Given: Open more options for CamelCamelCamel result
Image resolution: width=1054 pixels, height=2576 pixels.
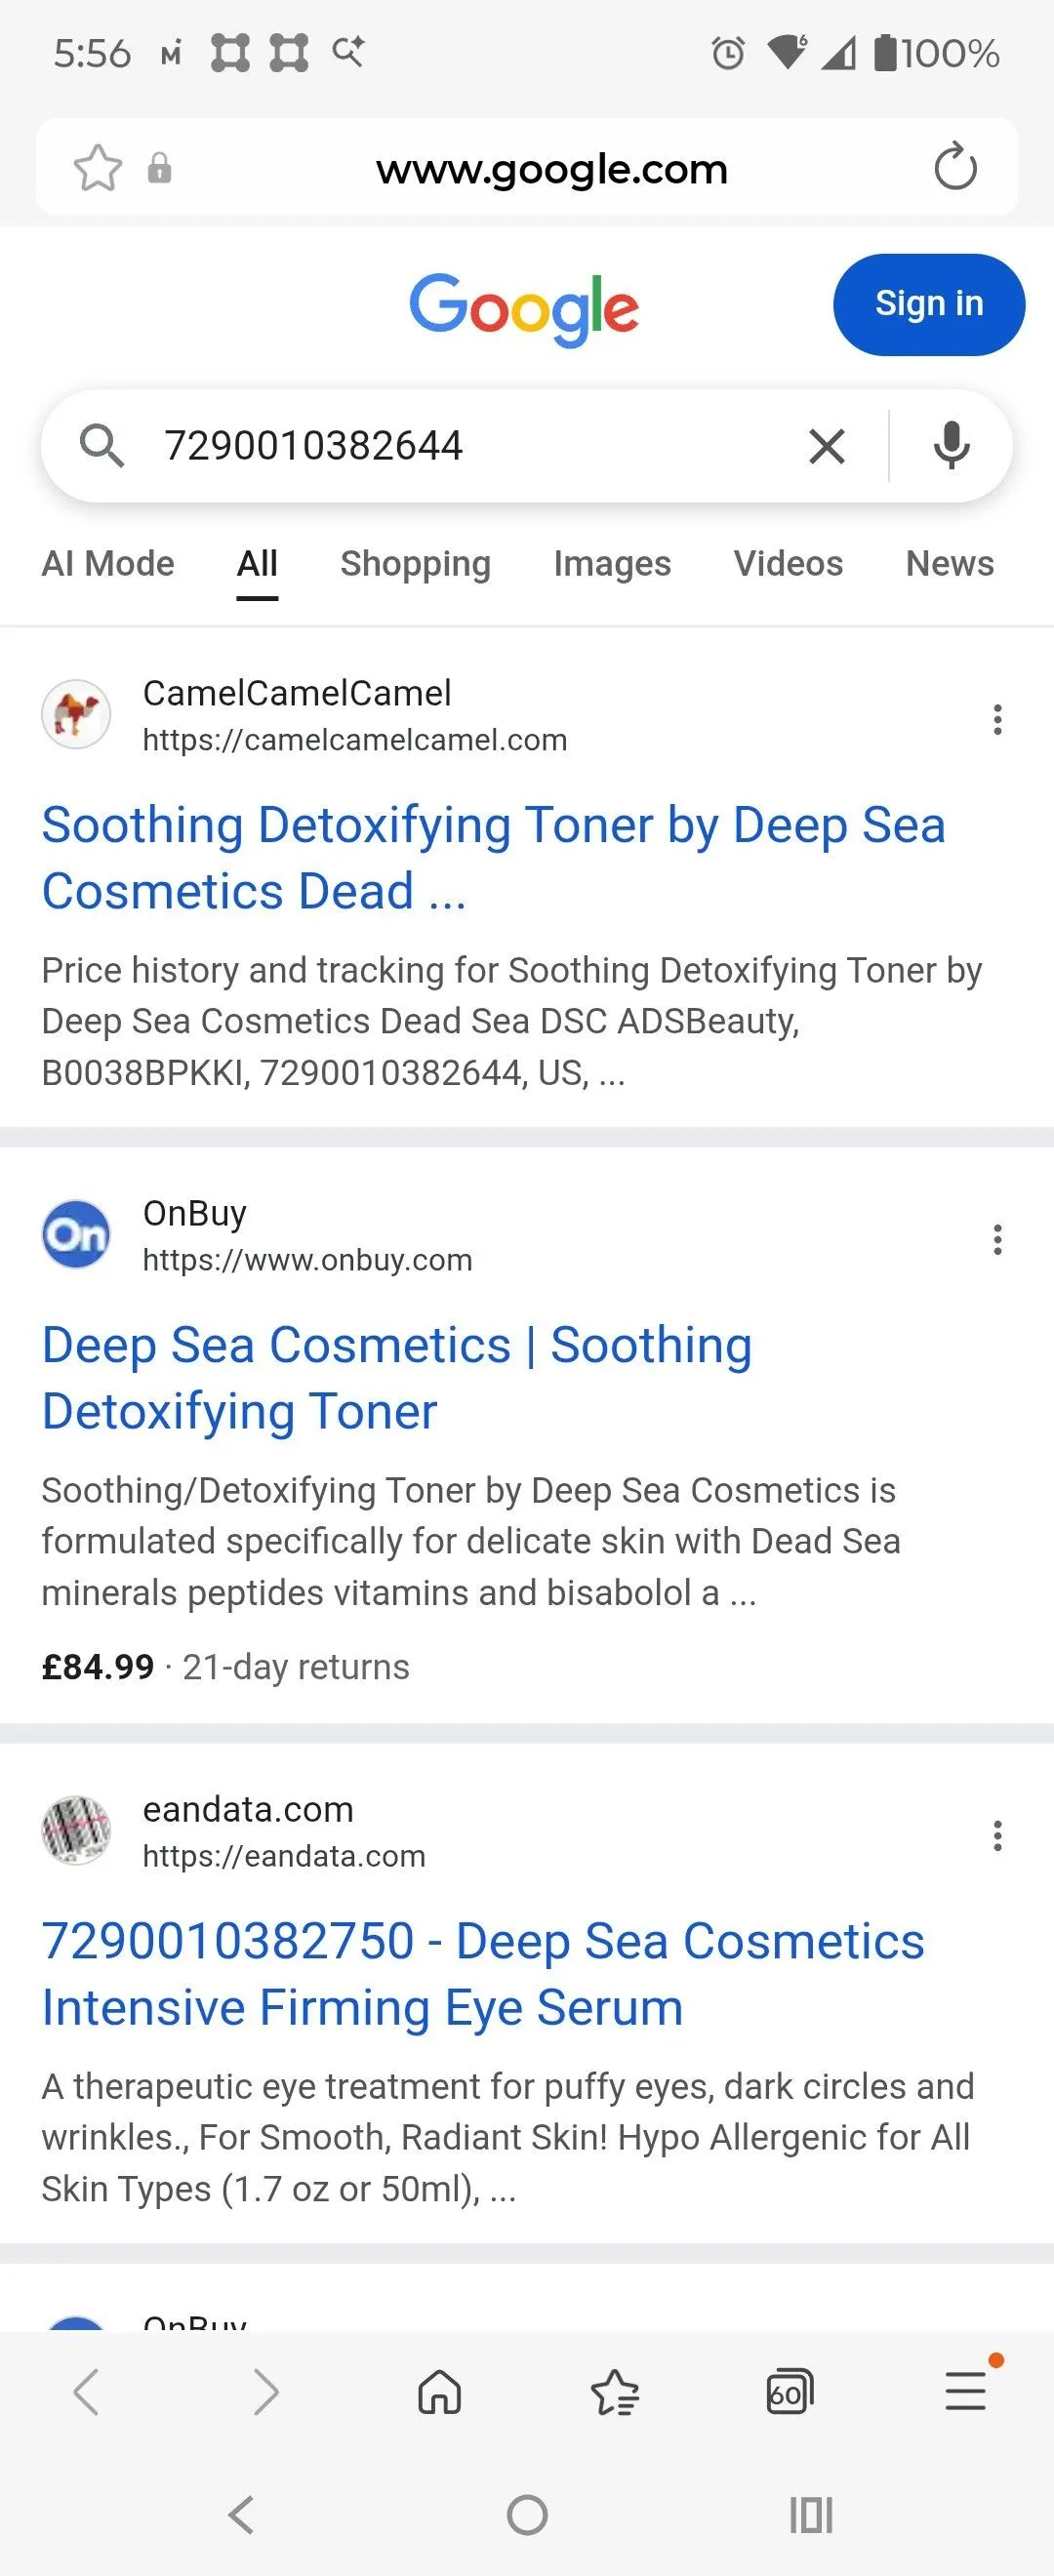Looking at the screenshot, I should pos(997,719).
